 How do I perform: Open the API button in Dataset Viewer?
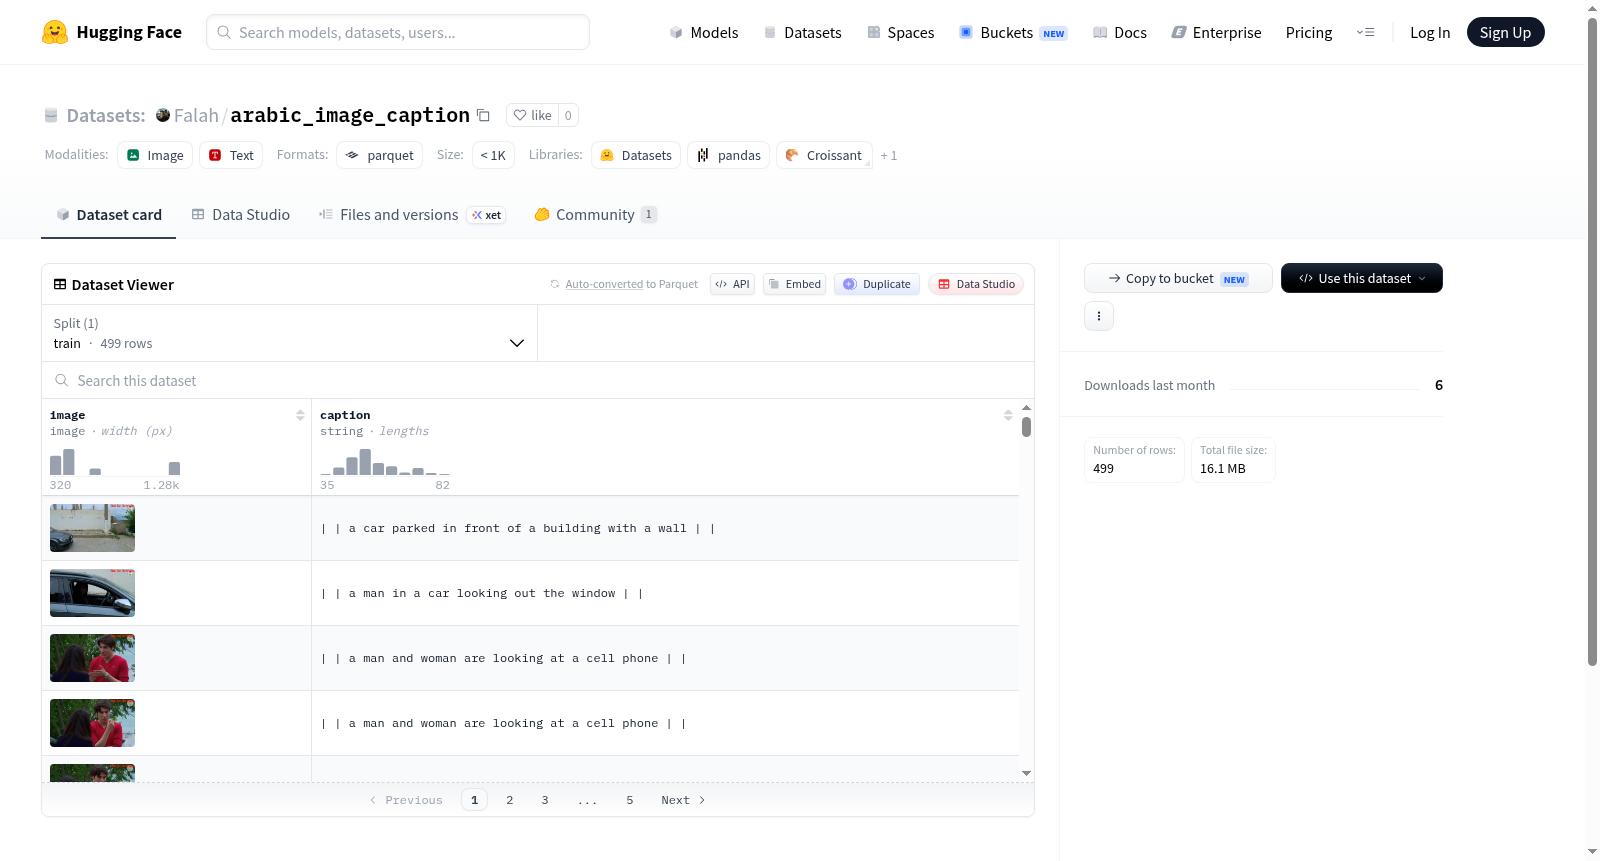[732, 284]
